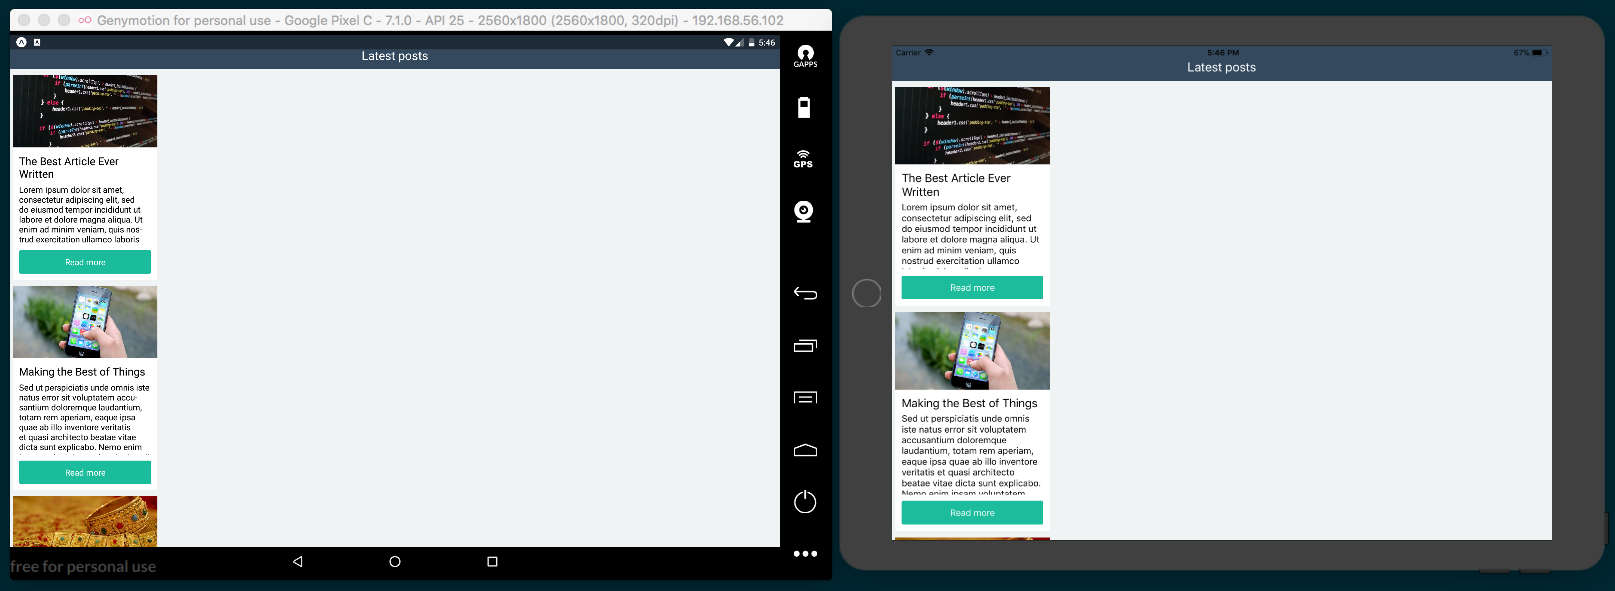The width and height of the screenshot is (1615, 591).
Task: Open the Genymotion webcam widget
Action: pos(804,211)
